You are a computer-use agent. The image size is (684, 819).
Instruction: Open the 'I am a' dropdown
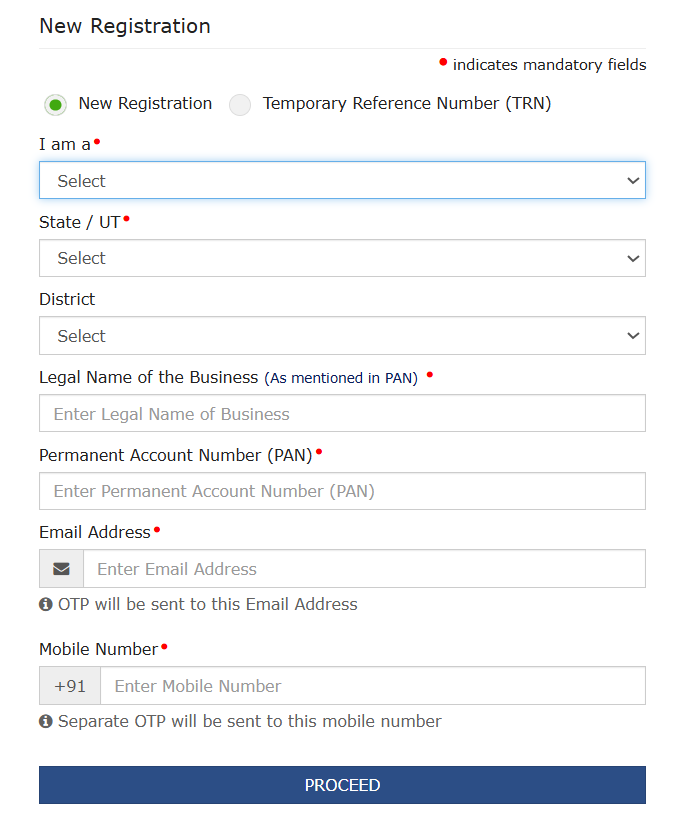343,180
